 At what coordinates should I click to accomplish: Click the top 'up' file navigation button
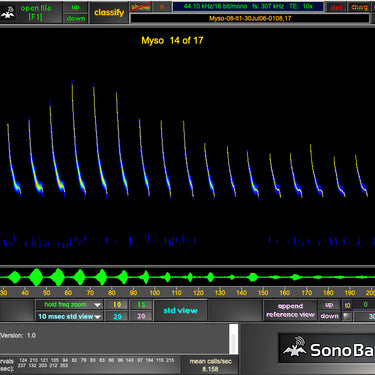coord(76,7)
